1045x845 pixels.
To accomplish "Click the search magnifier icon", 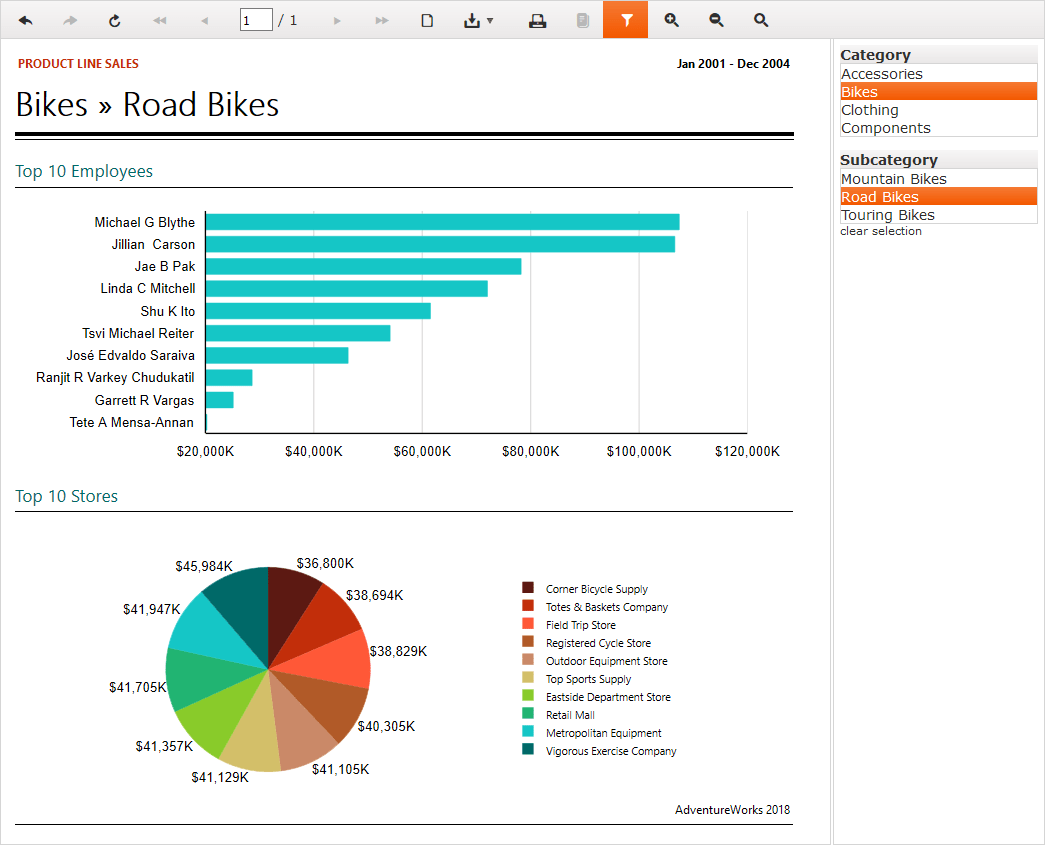I will [x=761, y=20].
